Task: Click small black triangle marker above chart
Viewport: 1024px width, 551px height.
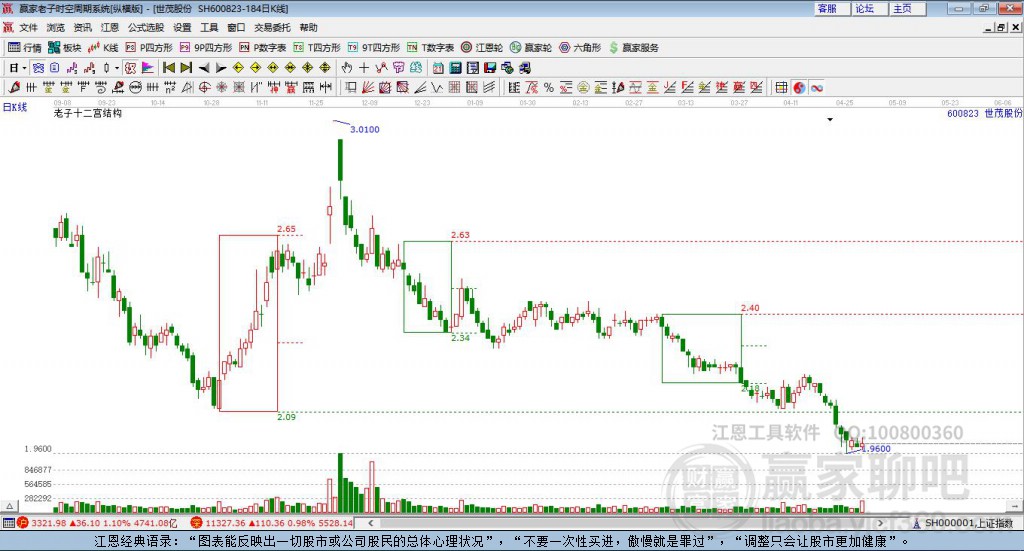Action: click(830, 119)
